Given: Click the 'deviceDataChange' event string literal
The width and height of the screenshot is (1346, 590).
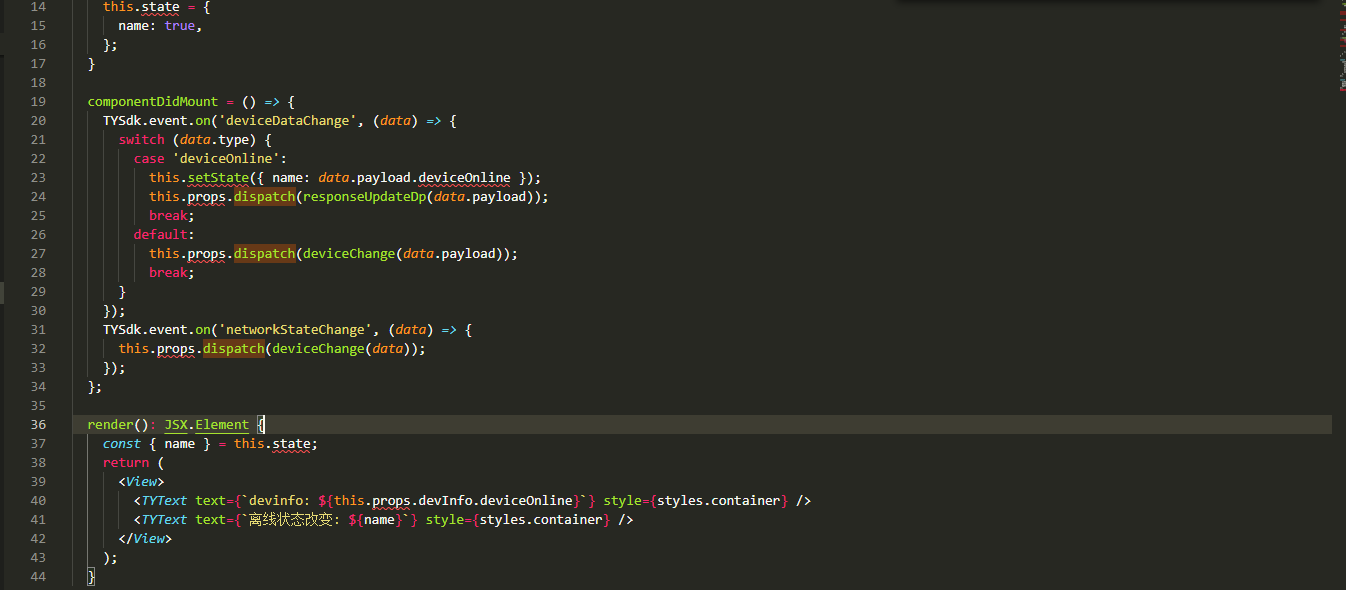Looking at the screenshot, I should pos(287,120).
